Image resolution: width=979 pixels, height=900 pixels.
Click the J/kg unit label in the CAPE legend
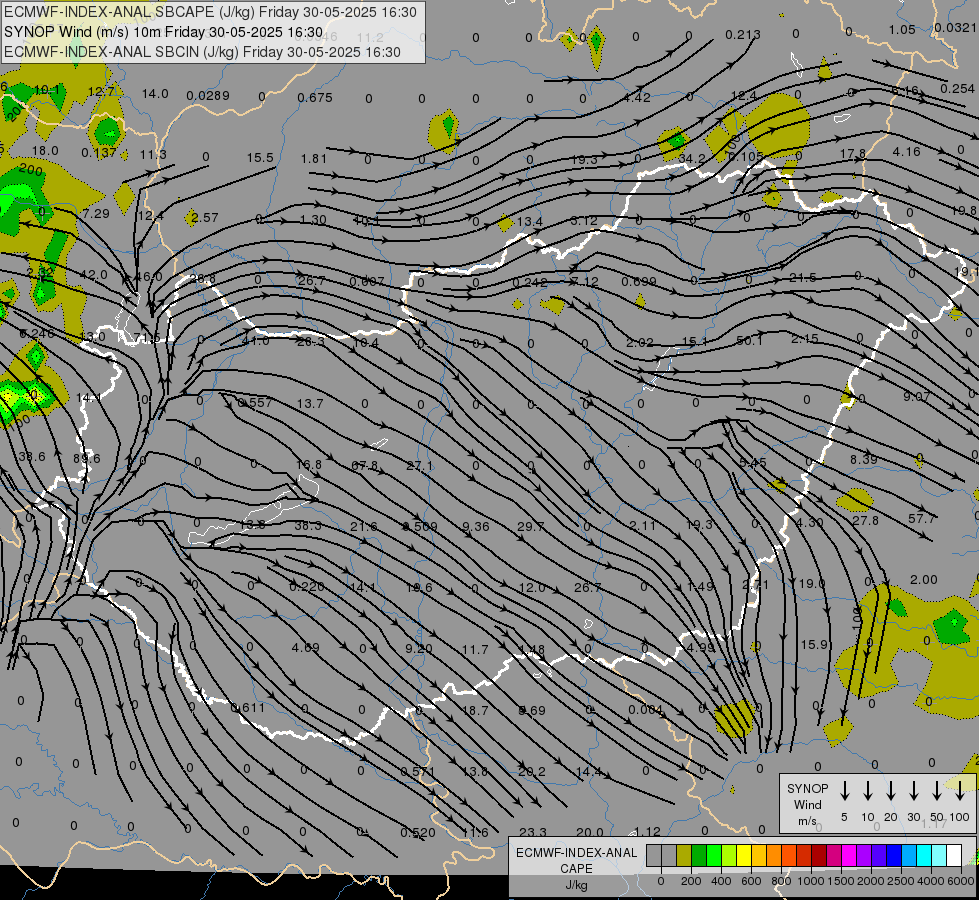(576, 885)
